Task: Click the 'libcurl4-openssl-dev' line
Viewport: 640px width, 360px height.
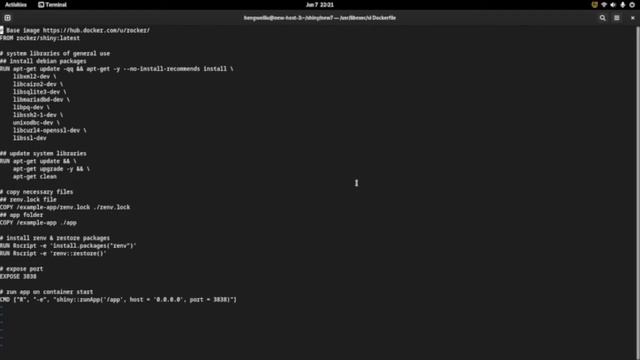Action: click(x=49, y=131)
